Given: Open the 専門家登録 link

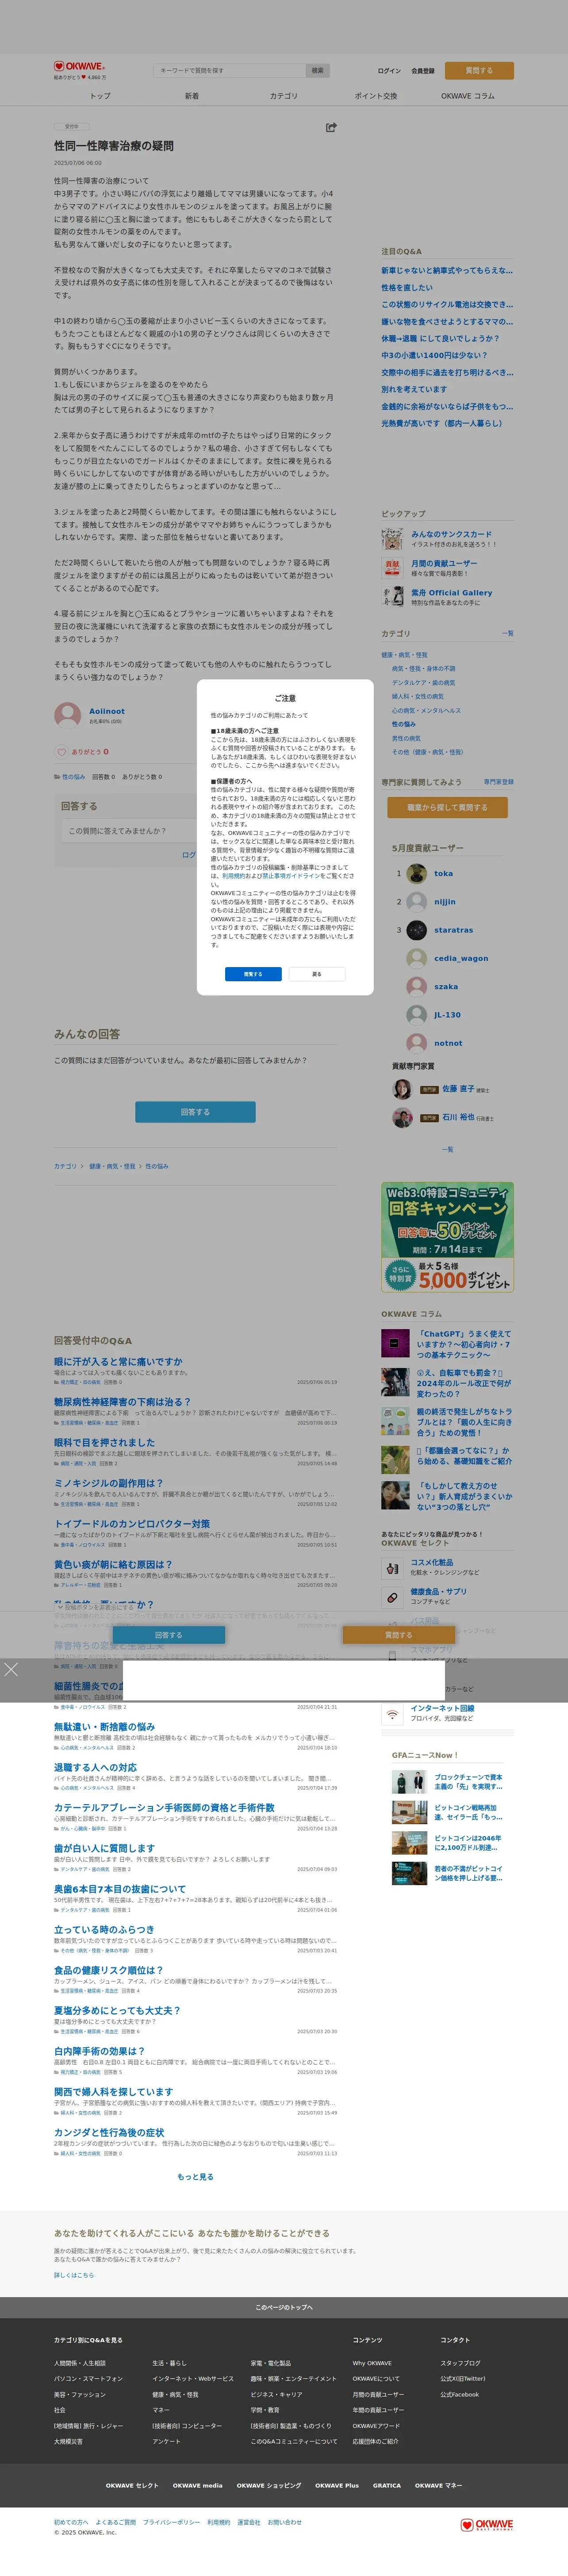Looking at the screenshot, I should (x=498, y=782).
